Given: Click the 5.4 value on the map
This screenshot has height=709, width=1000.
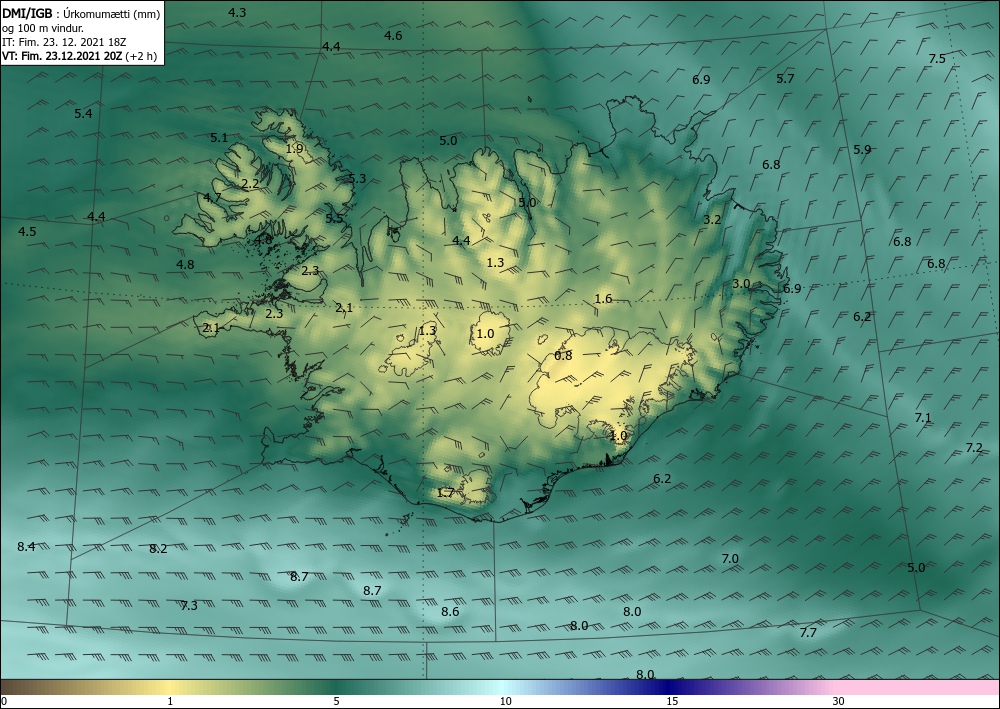Looking at the screenshot, I should (83, 113).
